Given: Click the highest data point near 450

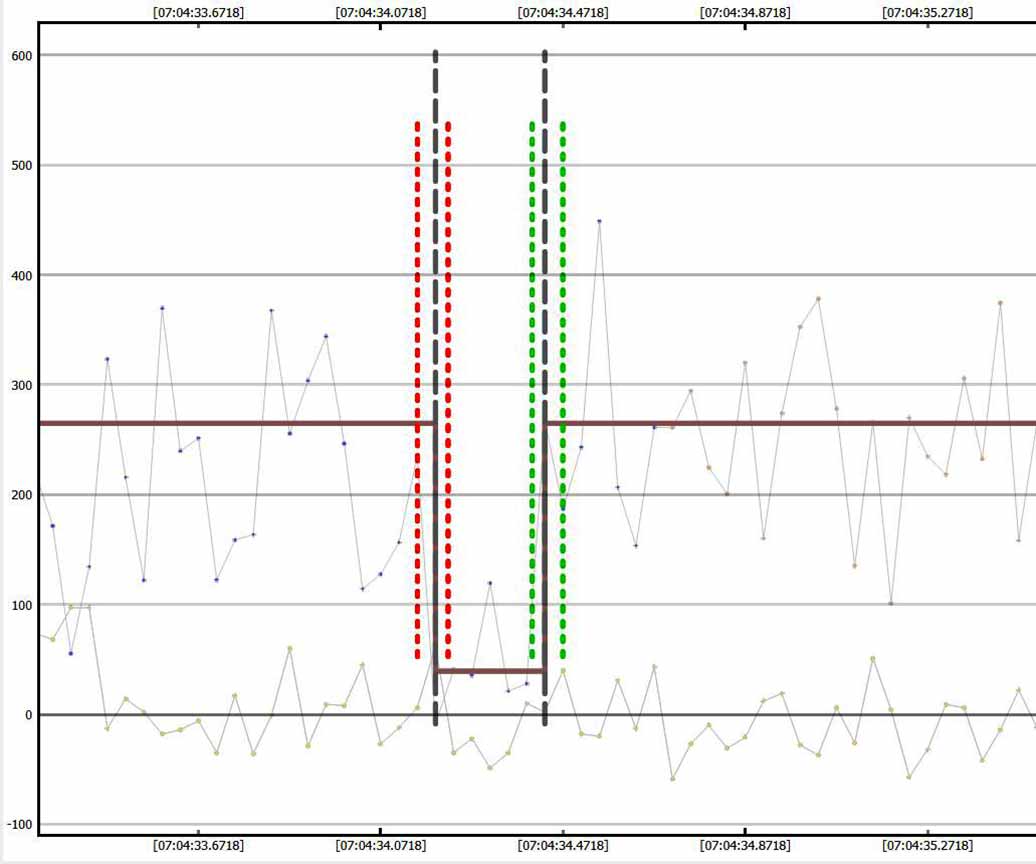Looking at the screenshot, I should (599, 221).
